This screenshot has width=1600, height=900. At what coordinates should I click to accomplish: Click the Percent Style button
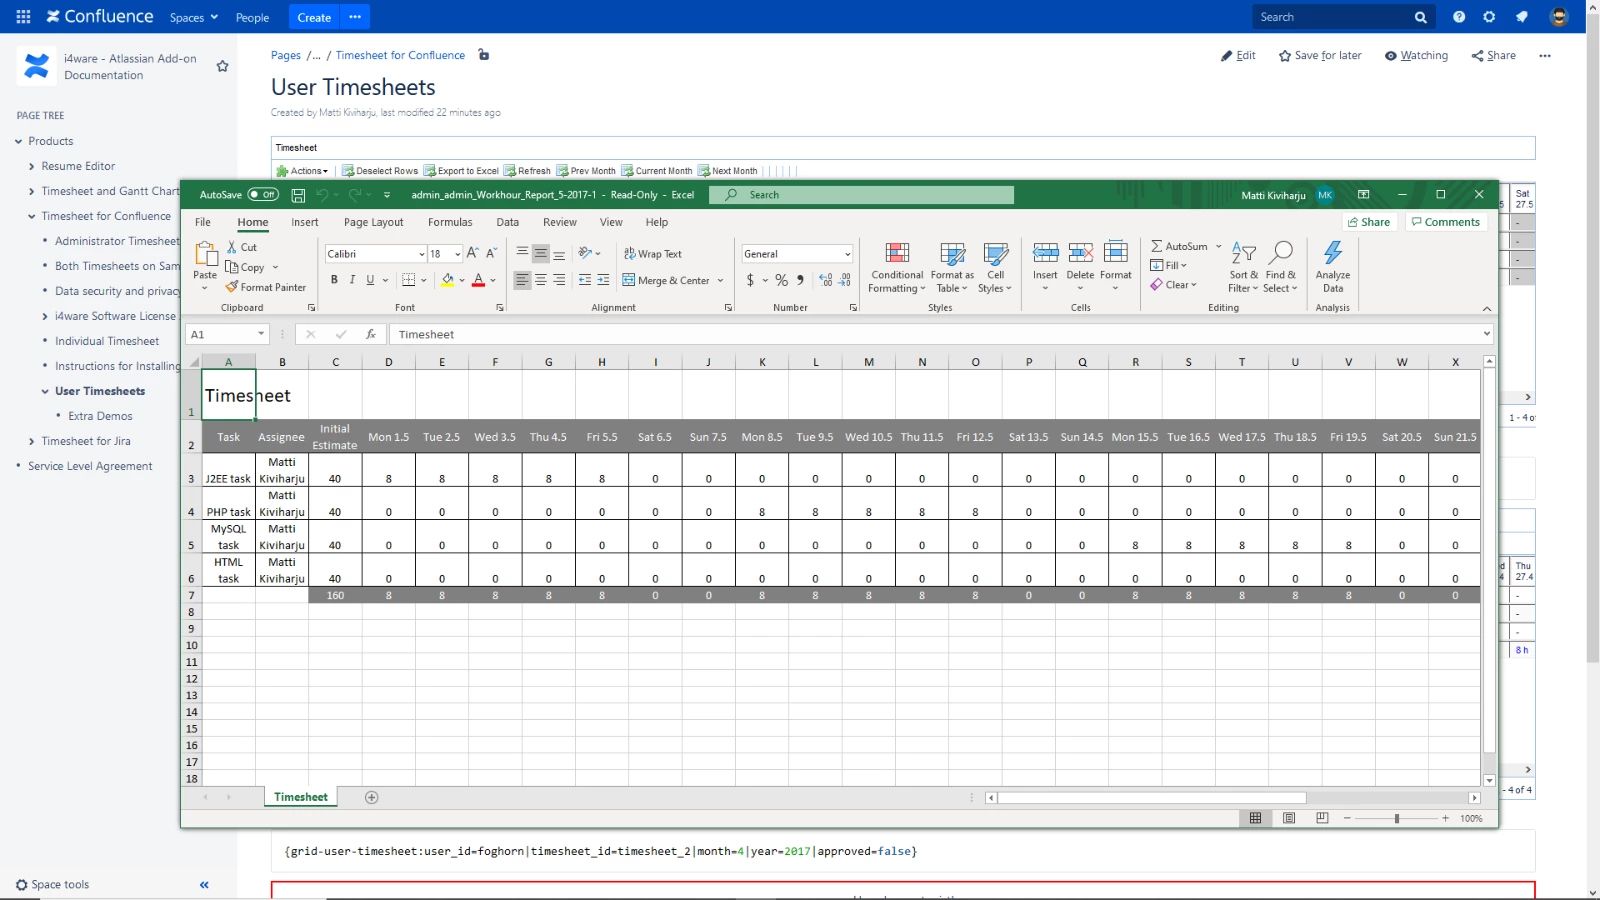click(781, 280)
